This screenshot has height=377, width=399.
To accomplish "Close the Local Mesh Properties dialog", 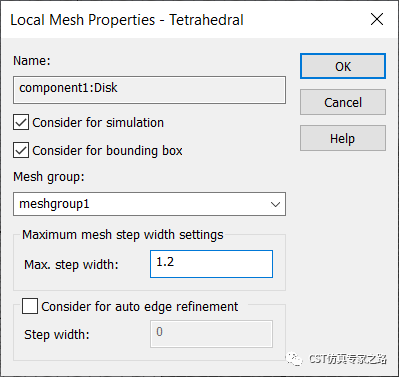I will click(x=377, y=19).
